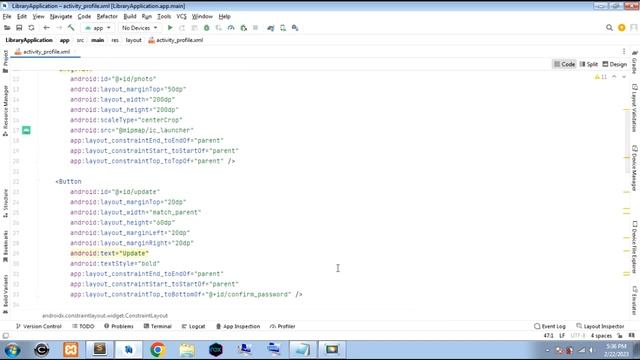Screen dimensions: 640x360
Task: Open the Layout Inspector panel
Action: pyautogui.click(x=600, y=326)
